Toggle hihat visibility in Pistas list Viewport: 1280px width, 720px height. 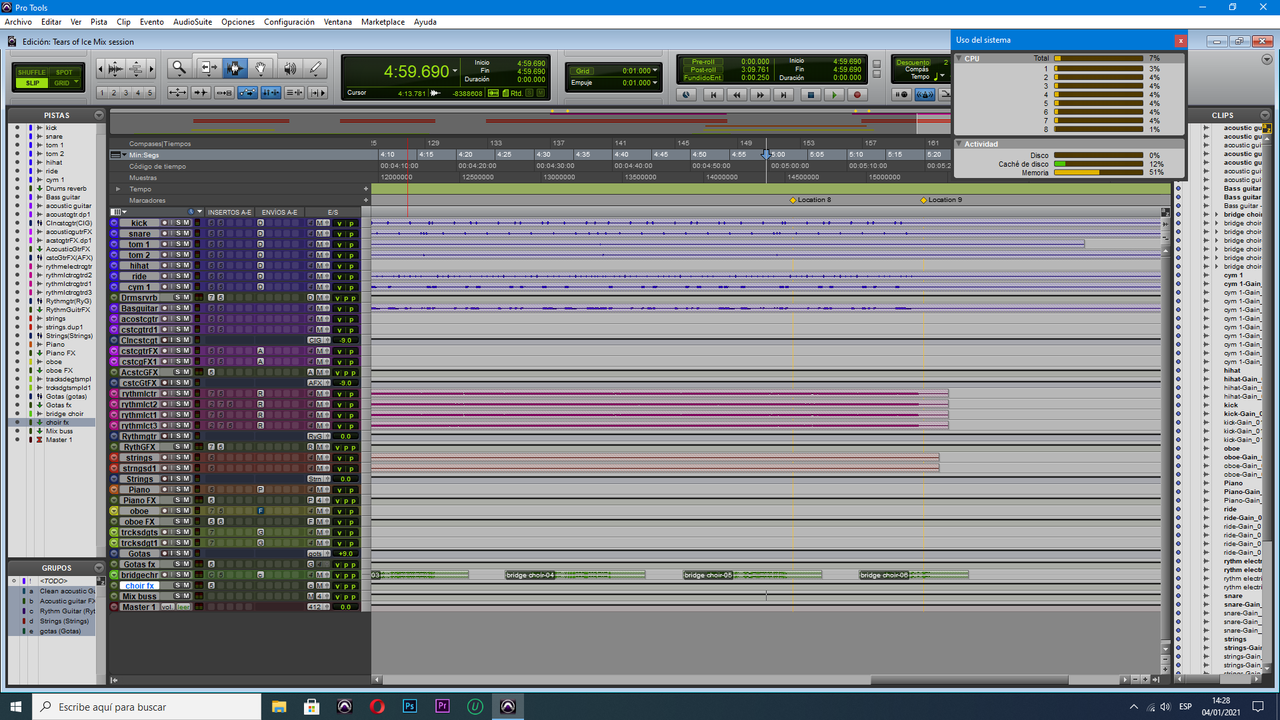(x=17, y=162)
